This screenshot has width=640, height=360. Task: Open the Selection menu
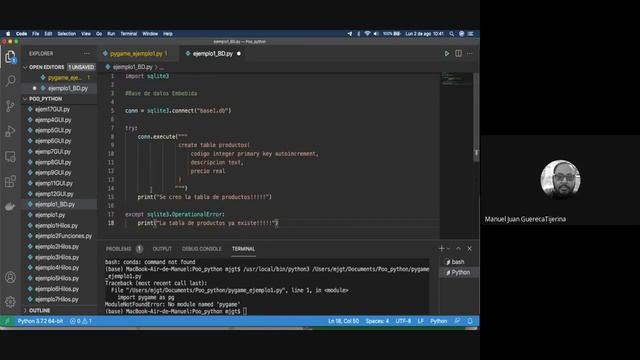point(67,34)
